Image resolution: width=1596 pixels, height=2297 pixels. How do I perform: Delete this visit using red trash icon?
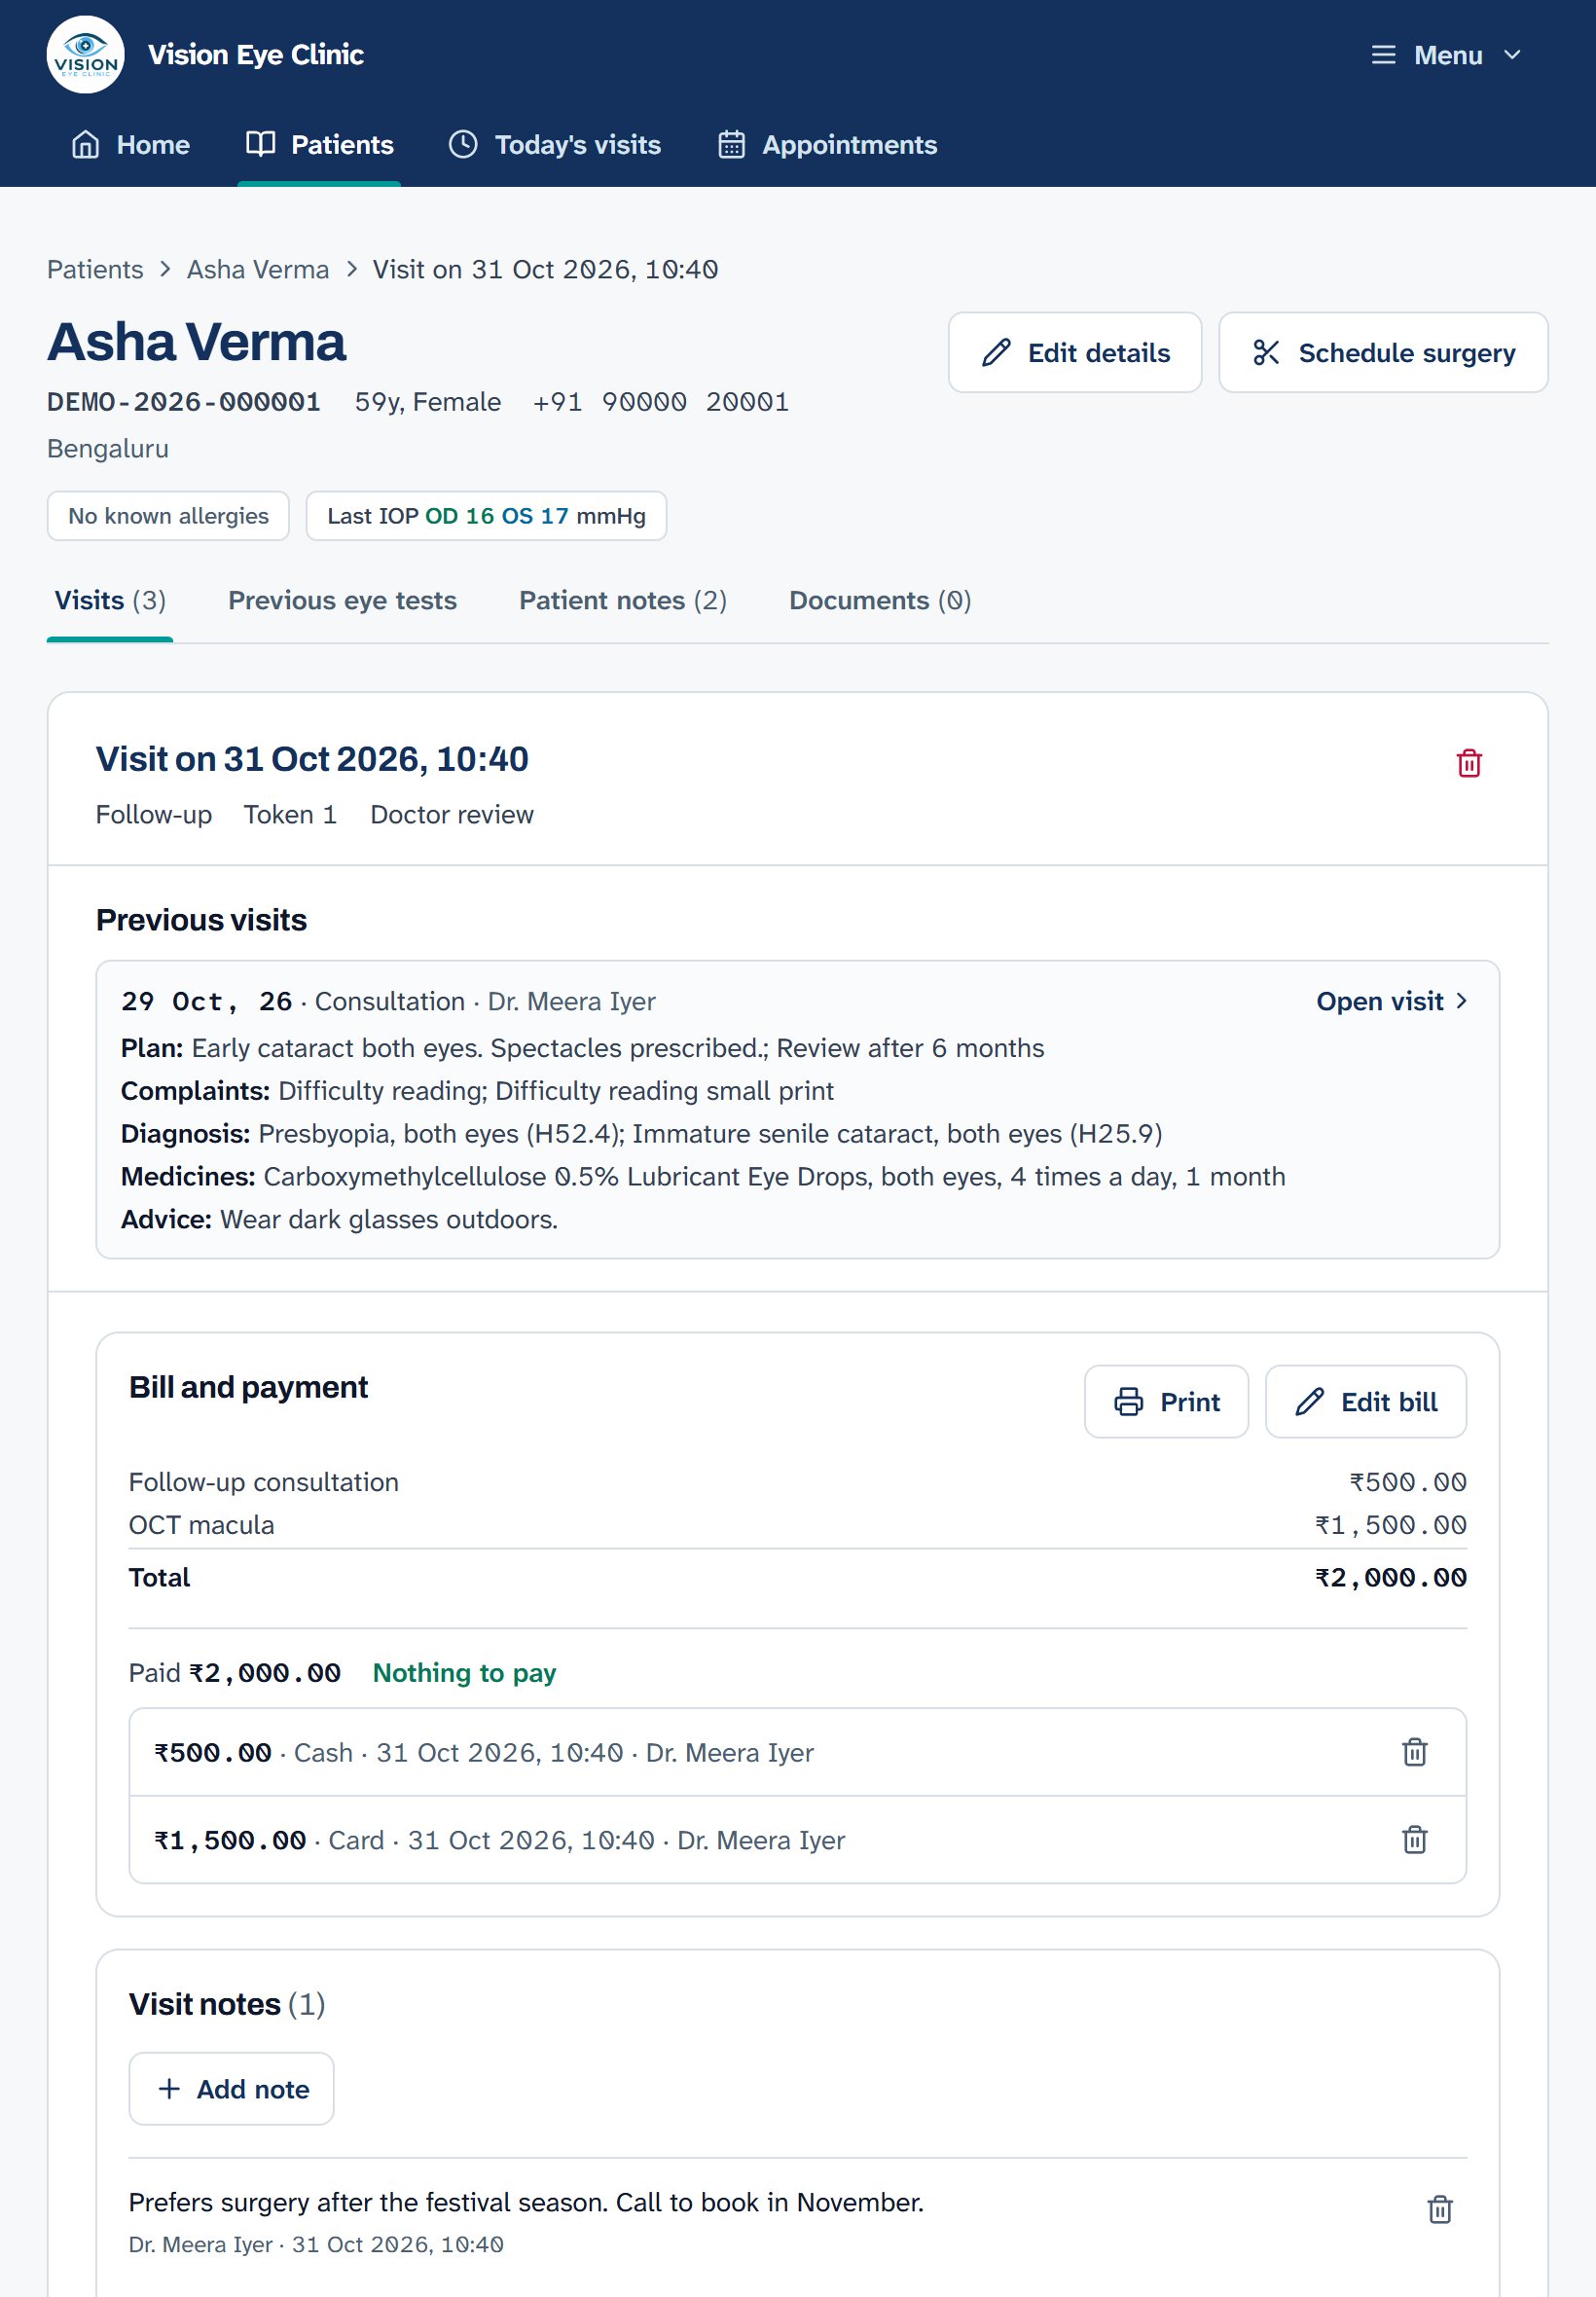pyautogui.click(x=1469, y=763)
